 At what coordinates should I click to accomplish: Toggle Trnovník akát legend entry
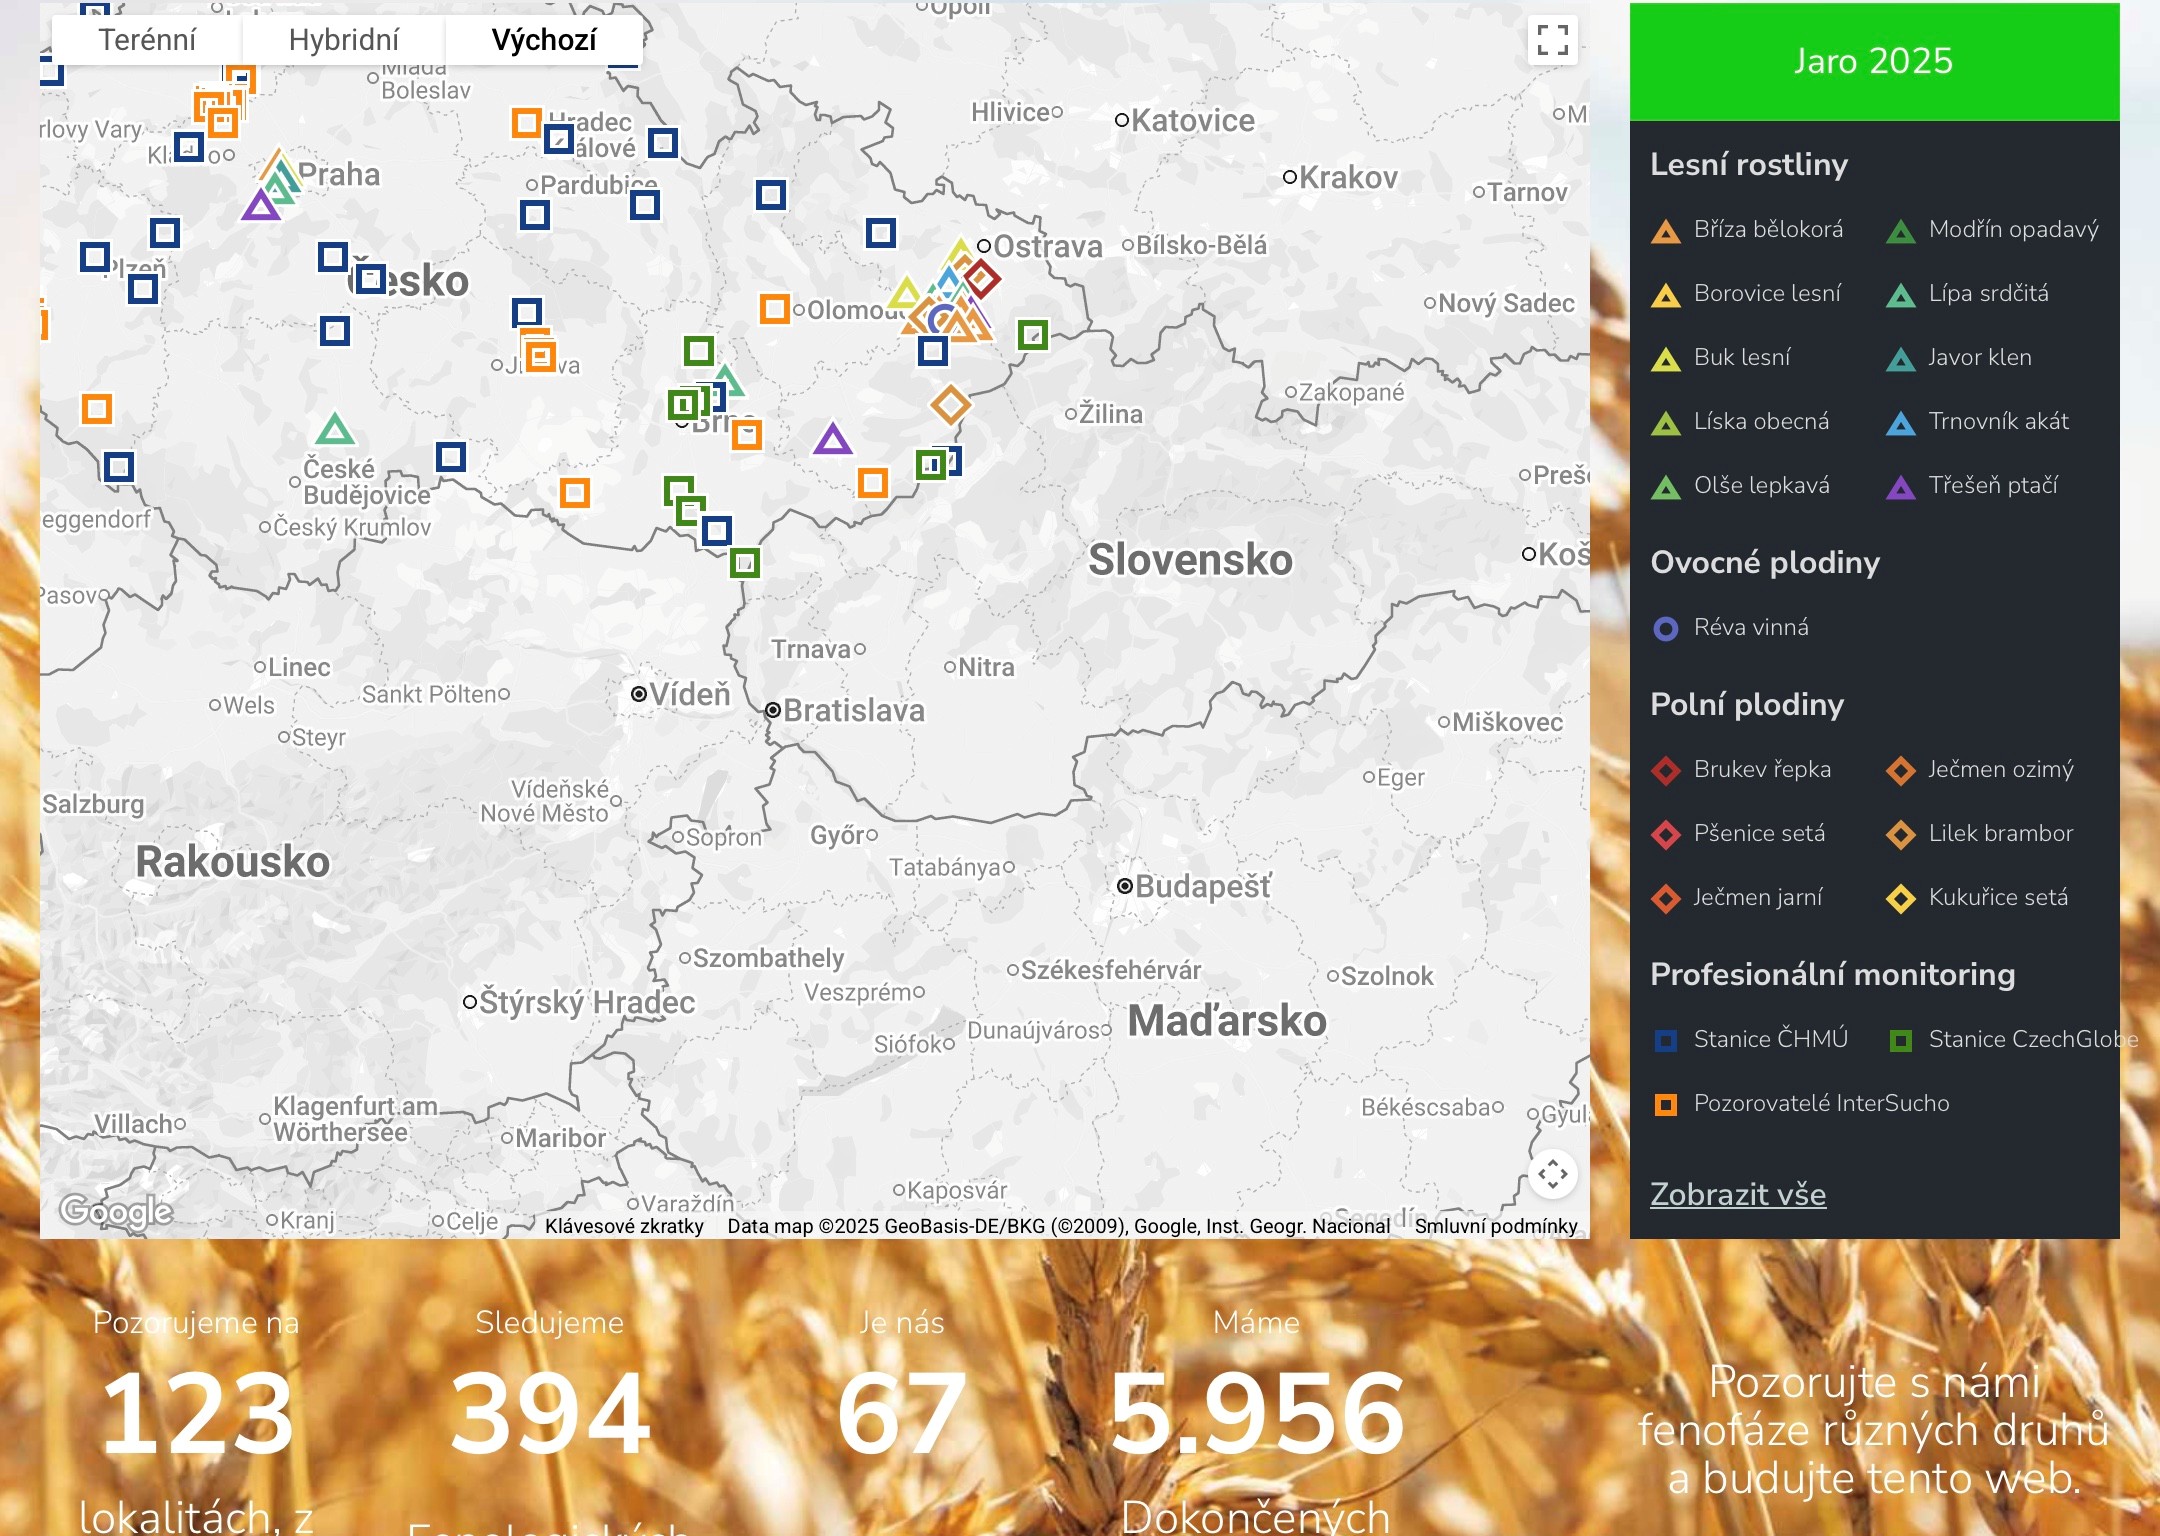coord(1977,422)
